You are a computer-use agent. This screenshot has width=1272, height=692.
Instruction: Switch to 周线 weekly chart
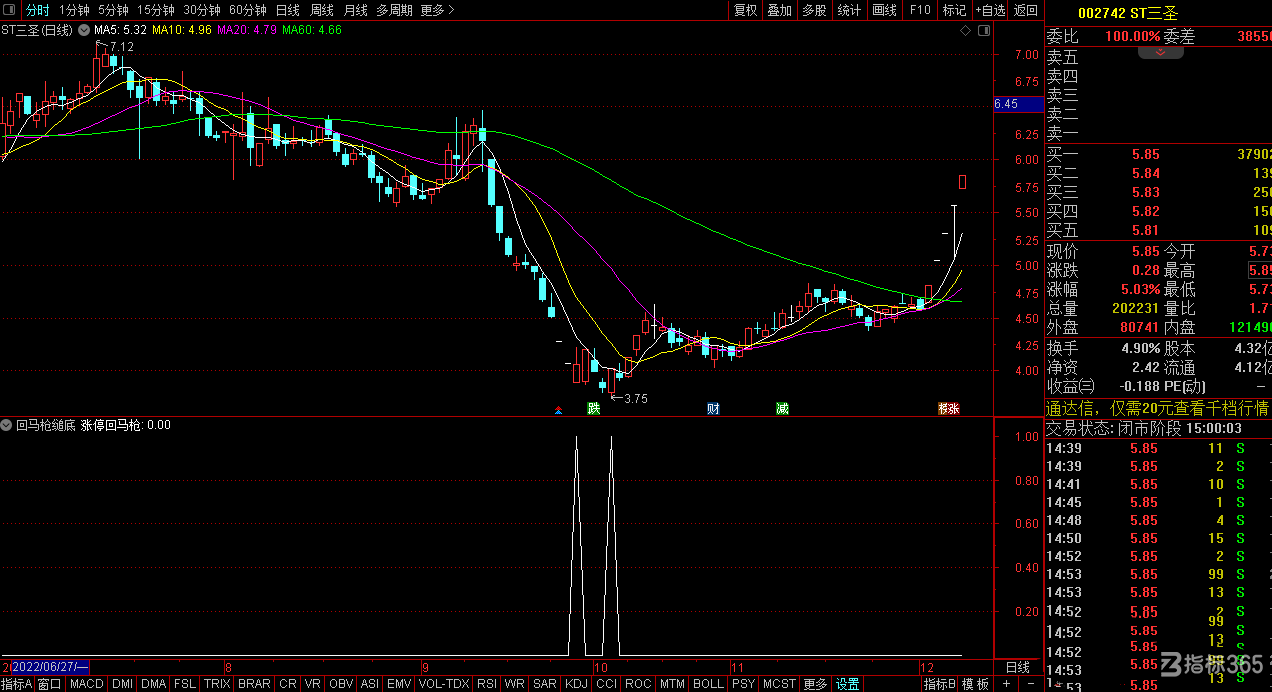coord(321,10)
